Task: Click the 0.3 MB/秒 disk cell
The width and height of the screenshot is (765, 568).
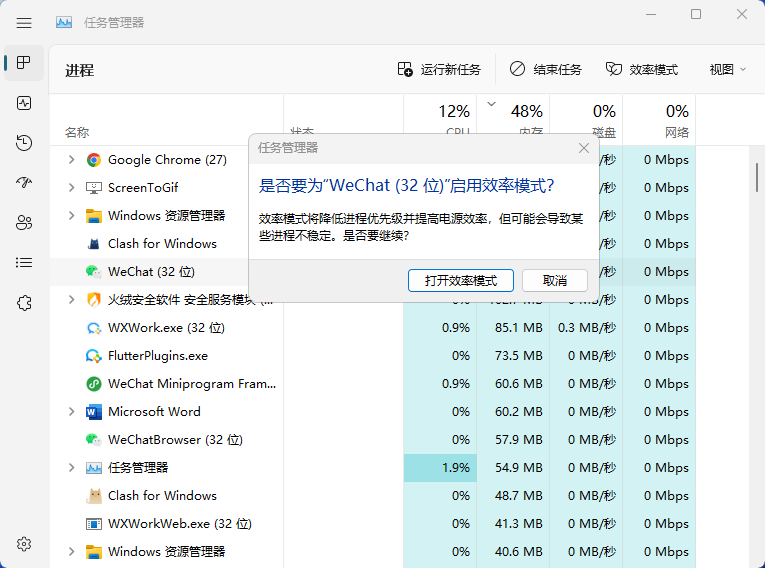Action: point(586,327)
